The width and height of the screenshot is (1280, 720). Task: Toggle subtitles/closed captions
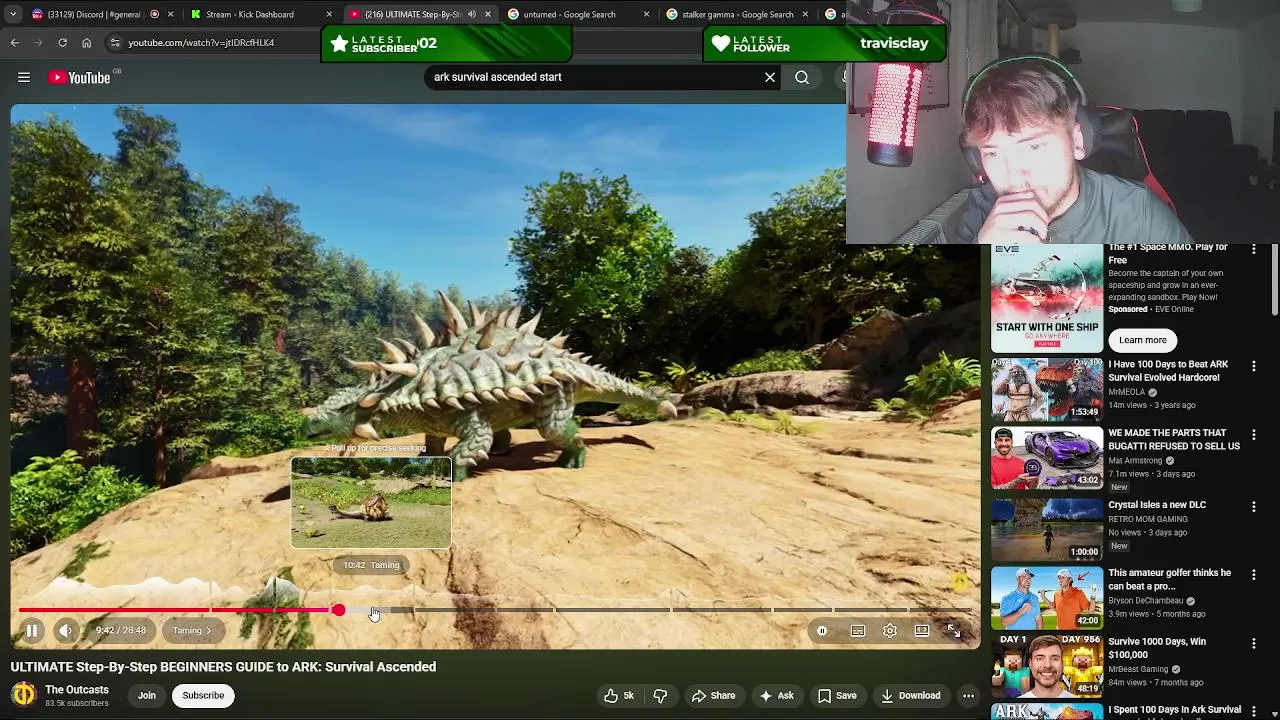(x=858, y=631)
